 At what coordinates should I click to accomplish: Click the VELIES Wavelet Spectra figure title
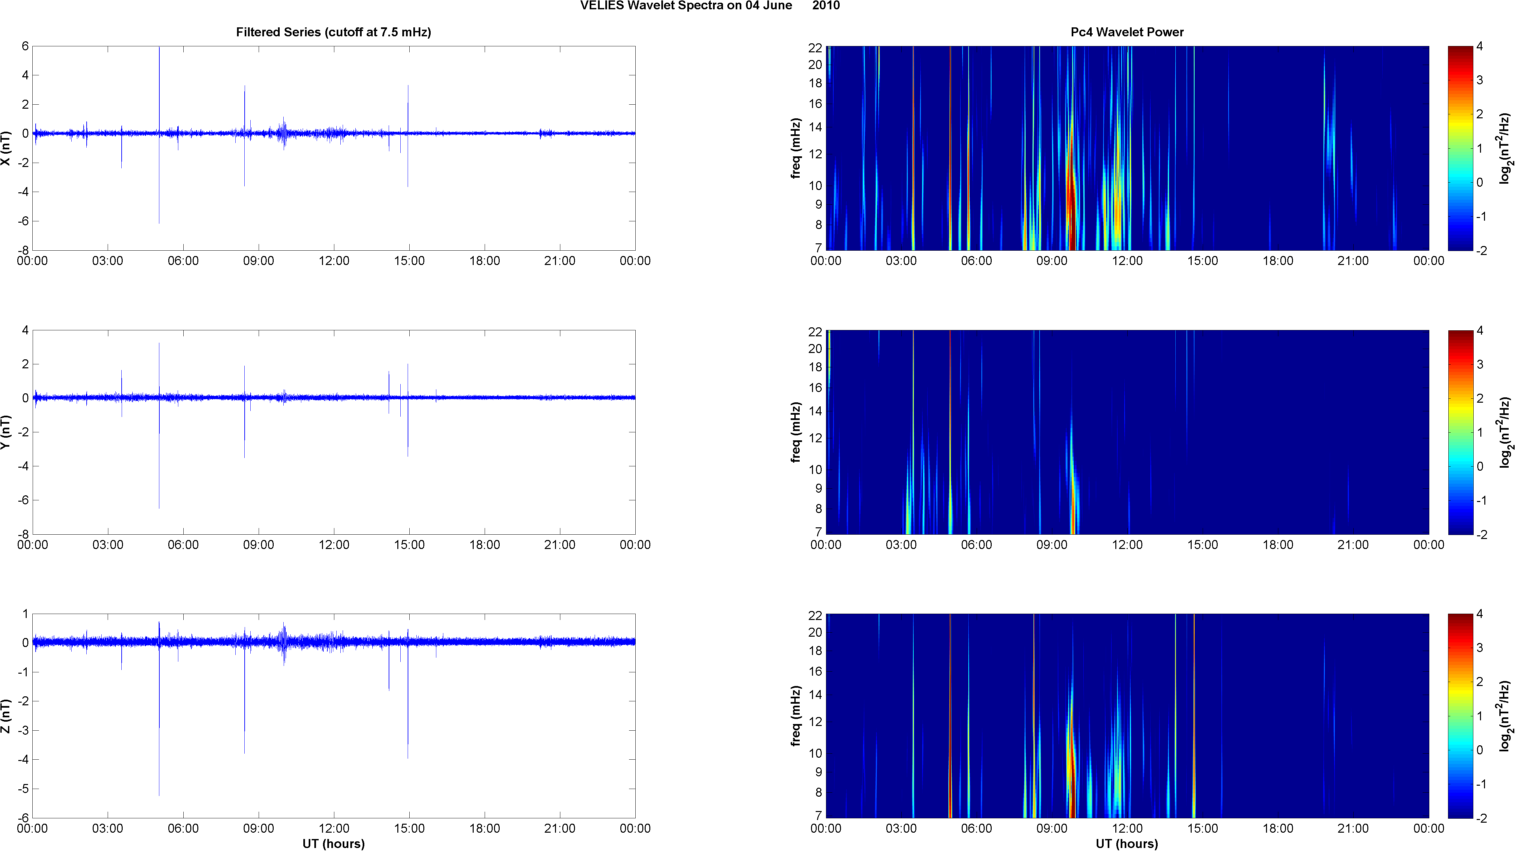[709, 6]
